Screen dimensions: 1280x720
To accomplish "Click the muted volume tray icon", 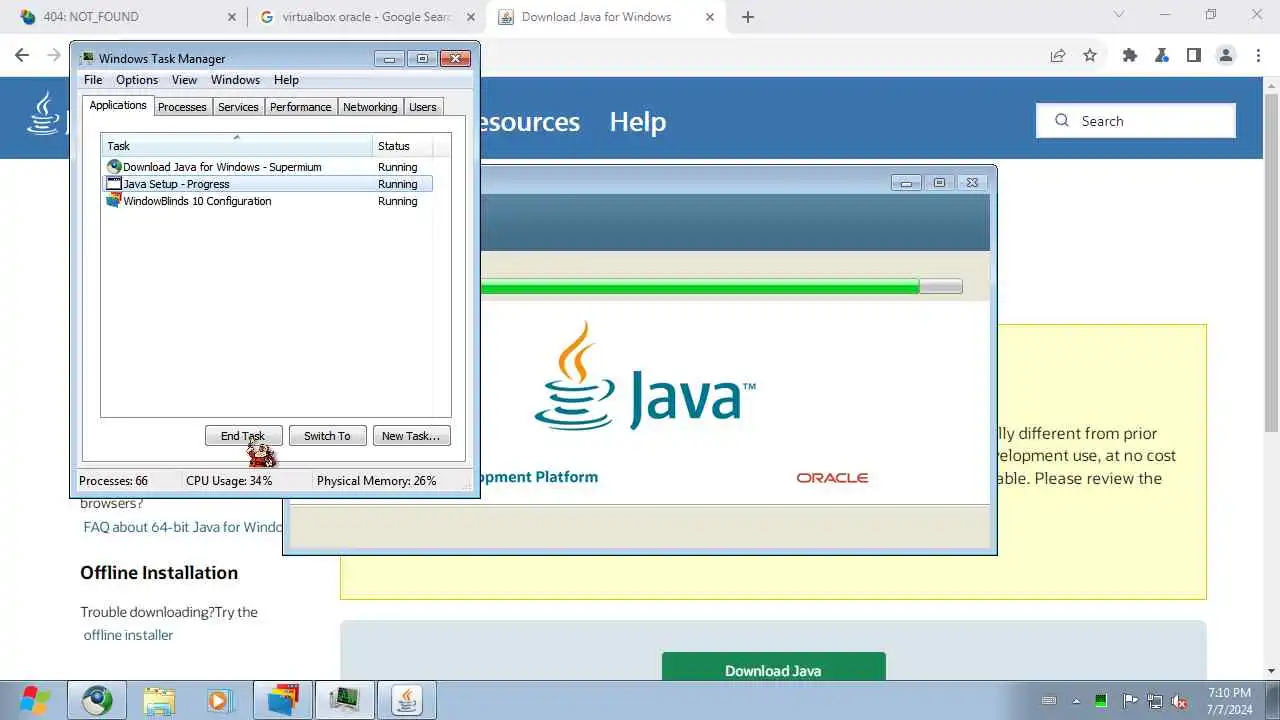I will pos(1180,701).
